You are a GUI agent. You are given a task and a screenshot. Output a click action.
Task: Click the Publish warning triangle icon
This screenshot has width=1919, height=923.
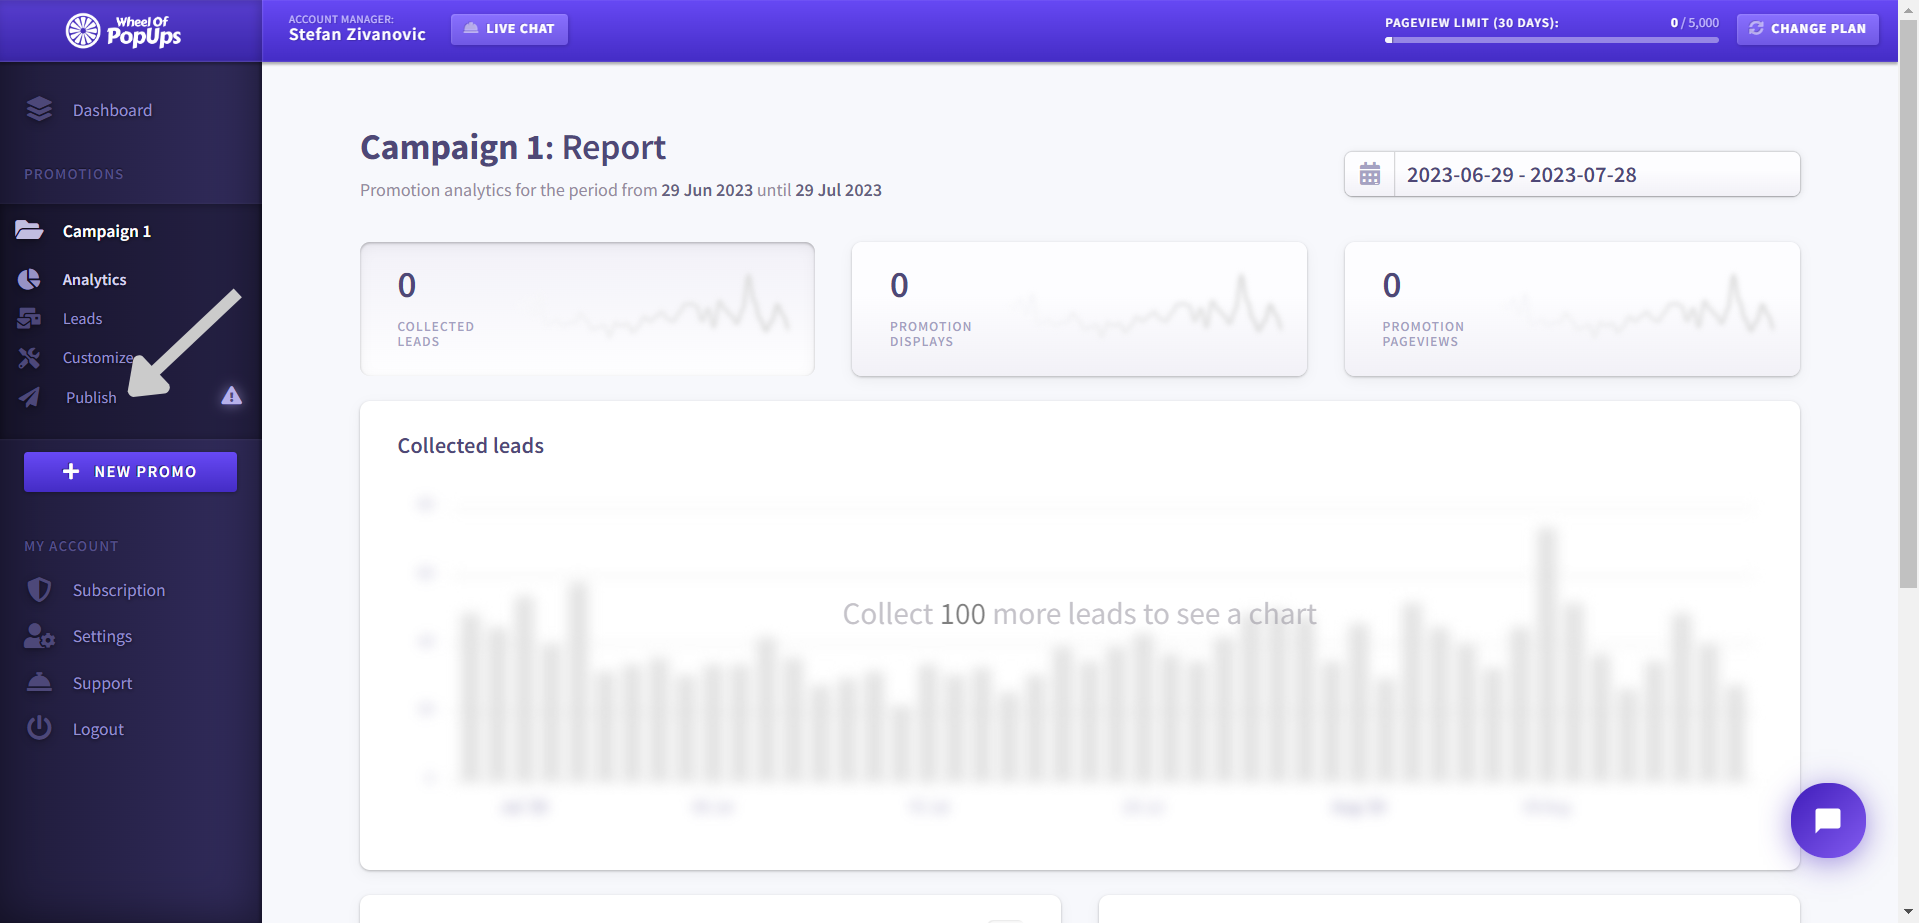coord(231,396)
